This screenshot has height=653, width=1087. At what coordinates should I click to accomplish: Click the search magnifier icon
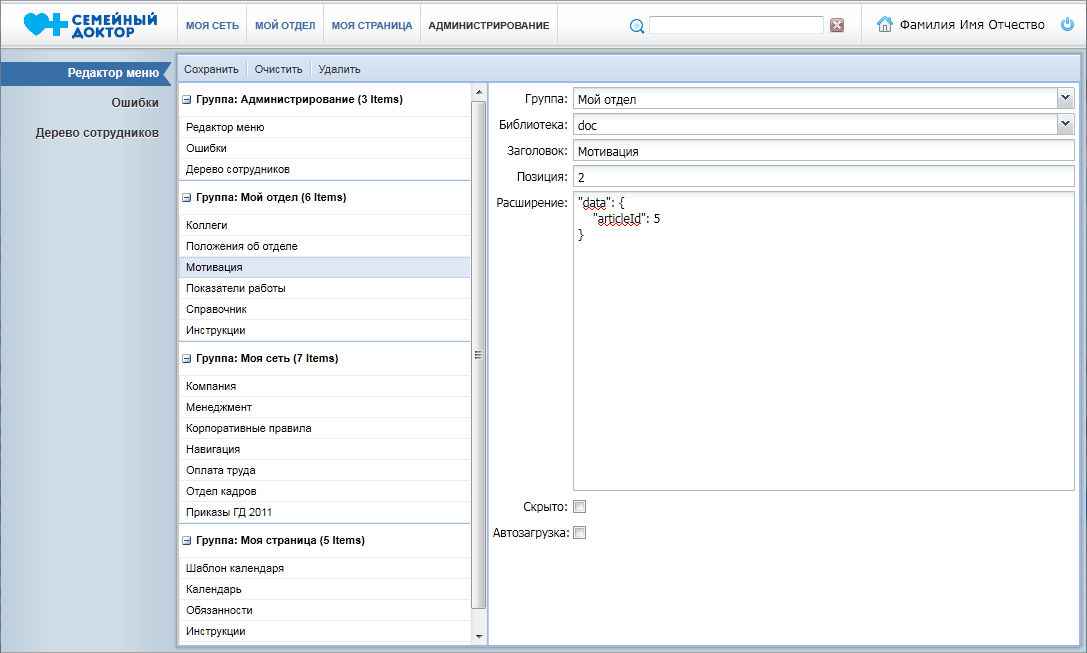tap(636, 26)
